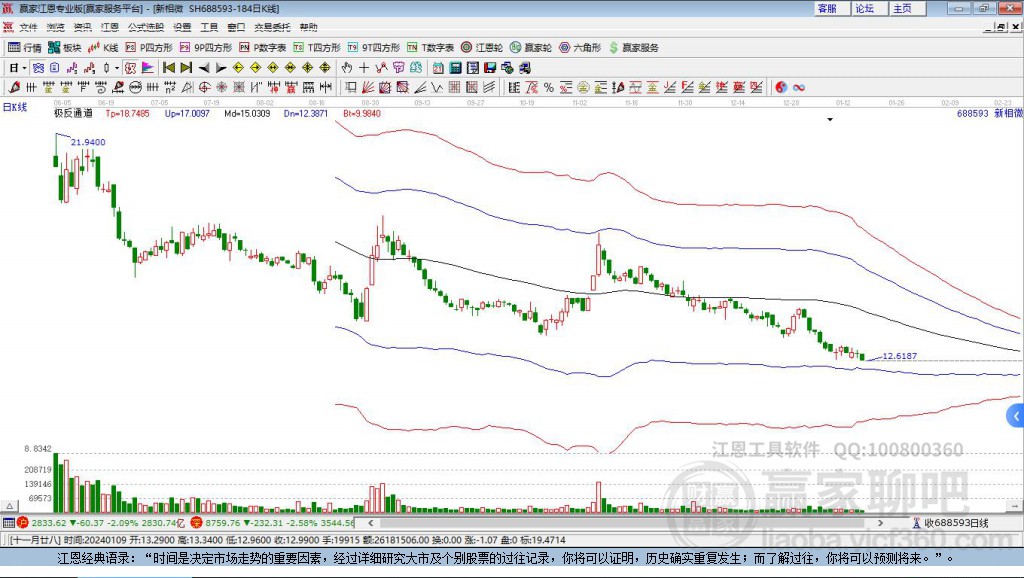Open the 文件 menu
Viewport: 1024px width, 578px height.
point(28,27)
